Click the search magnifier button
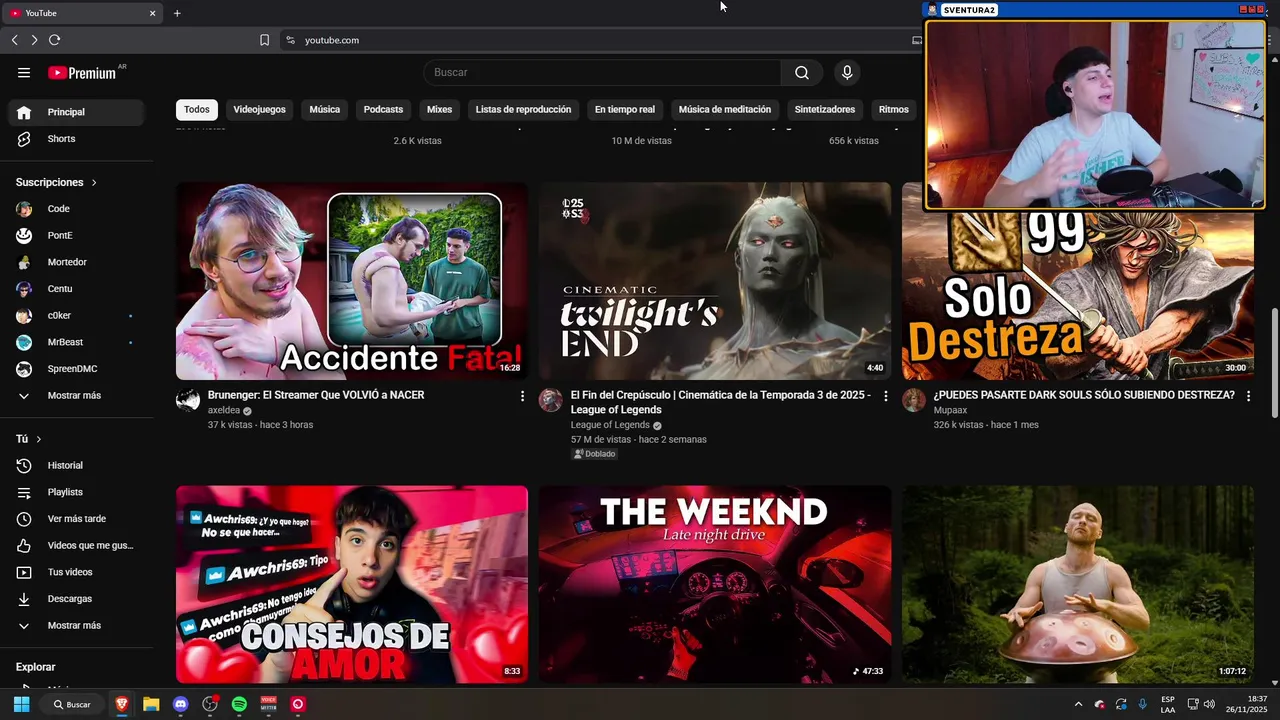Image resolution: width=1280 pixels, height=720 pixels. (802, 72)
